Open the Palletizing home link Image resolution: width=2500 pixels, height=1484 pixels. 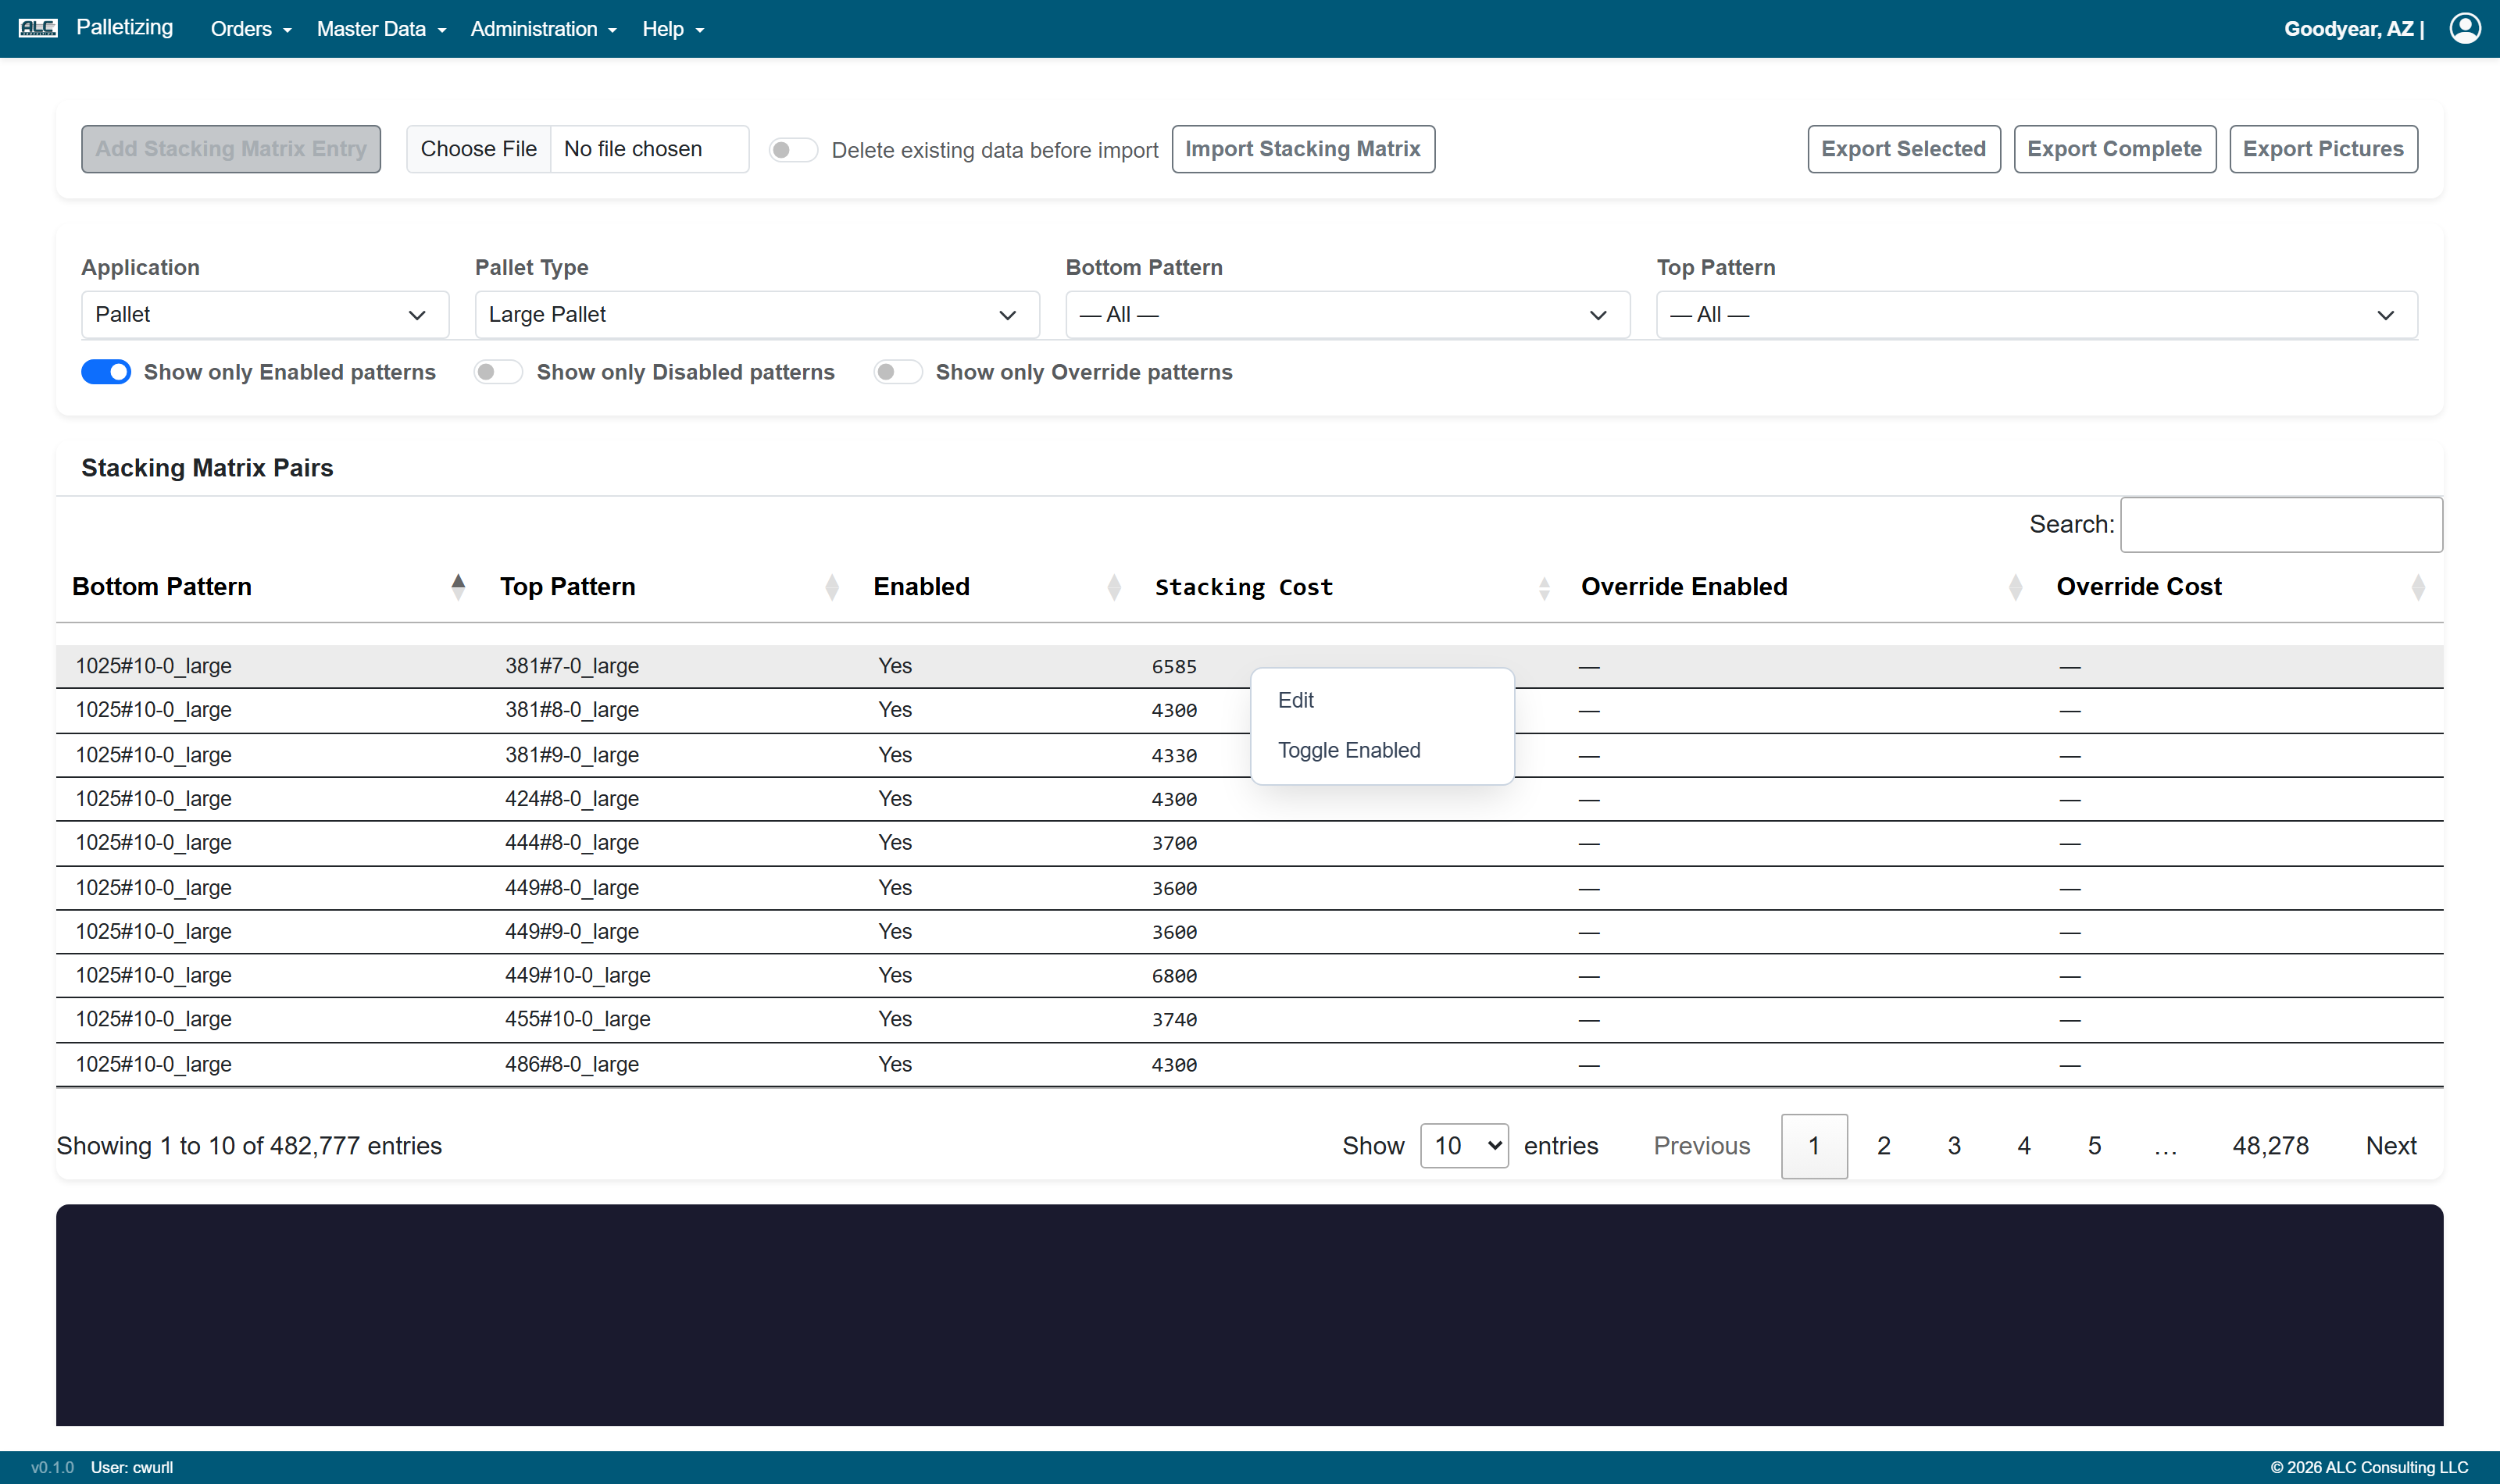tap(125, 28)
